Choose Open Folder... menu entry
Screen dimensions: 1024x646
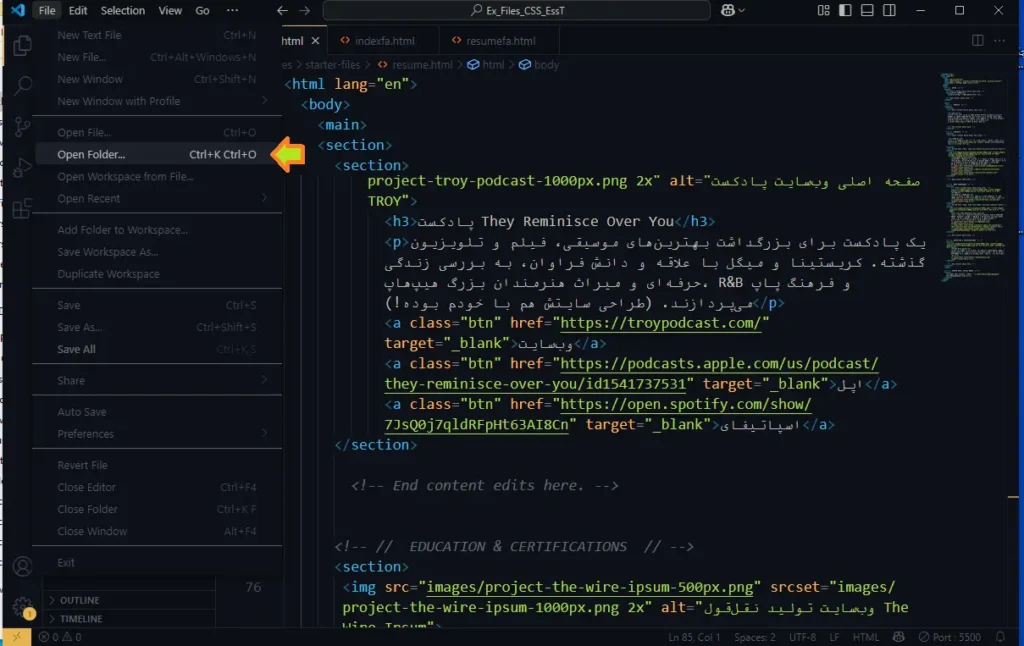pyautogui.click(x=157, y=155)
